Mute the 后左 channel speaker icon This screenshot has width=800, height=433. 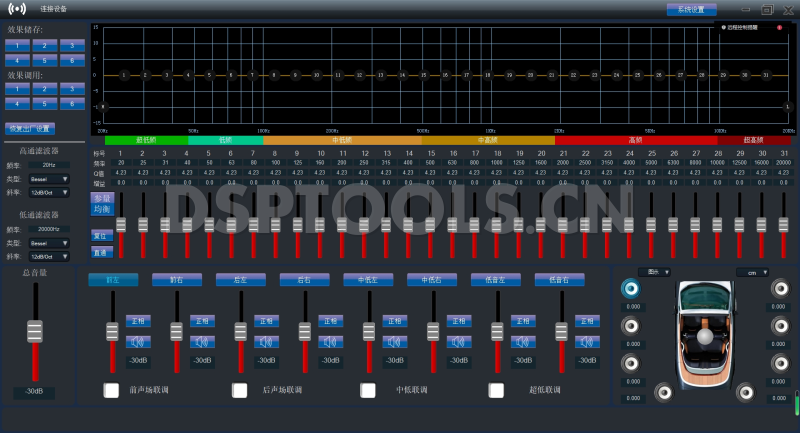coord(266,343)
